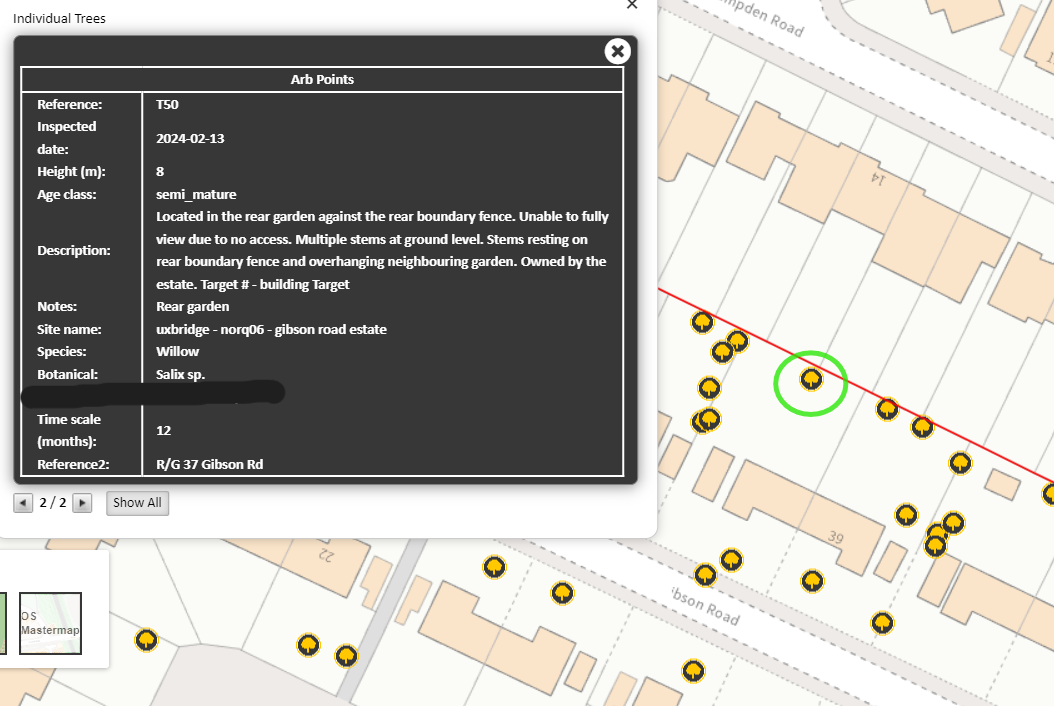The image size is (1054, 706).
Task: Click the tree marker inside the green circle
Action: point(811,379)
